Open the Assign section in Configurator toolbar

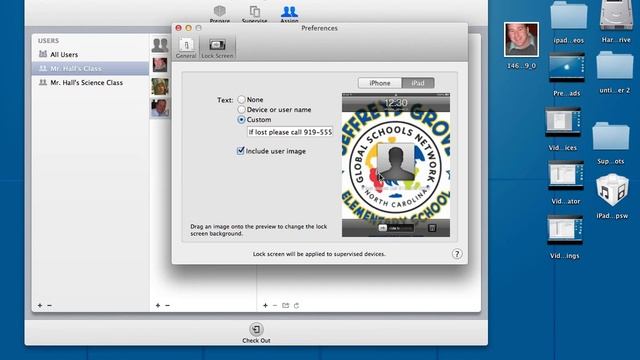pyautogui.click(x=289, y=13)
